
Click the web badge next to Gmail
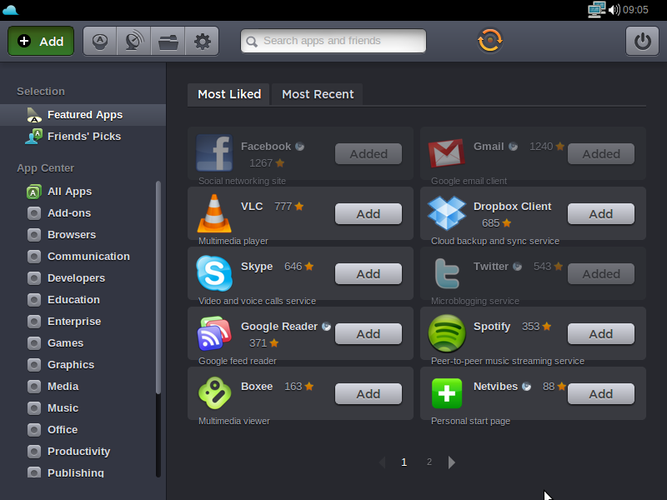tap(513, 146)
